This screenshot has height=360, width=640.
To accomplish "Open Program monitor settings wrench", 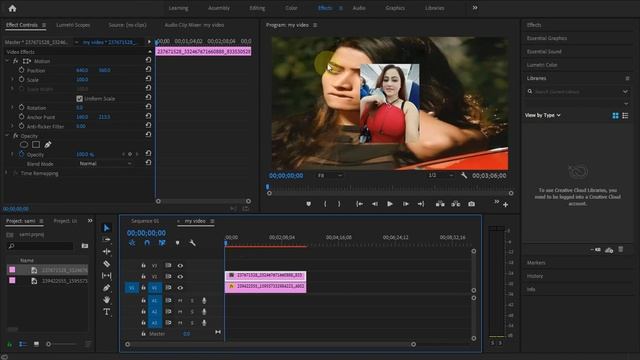I will [464, 175].
